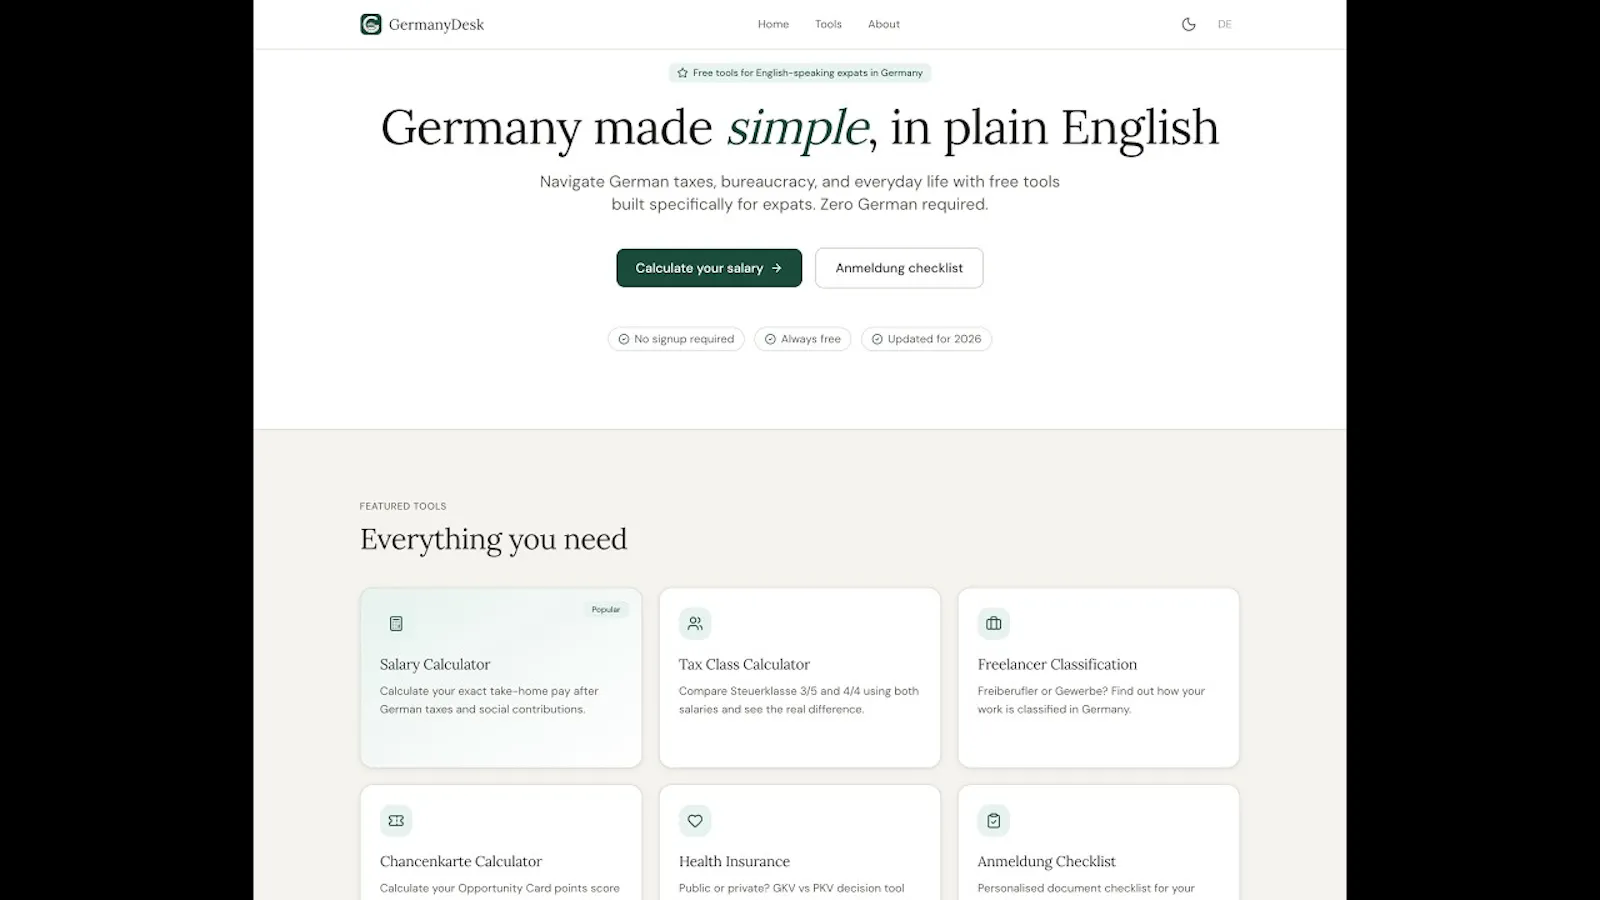
Task: Click 'Public or private? GKV vs PKV' text
Action: [x=791, y=888]
